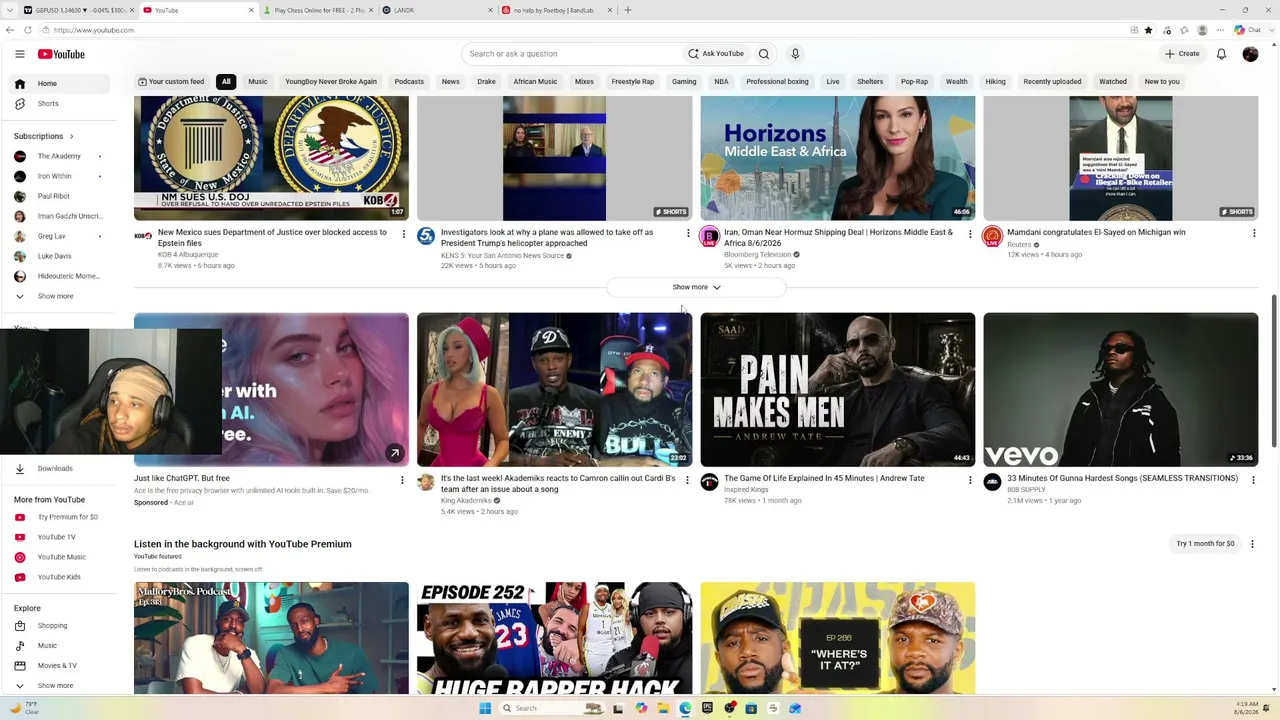Image resolution: width=1280 pixels, height=720 pixels.
Task: Open options for New Mexico sues video
Action: pos(404,234)
